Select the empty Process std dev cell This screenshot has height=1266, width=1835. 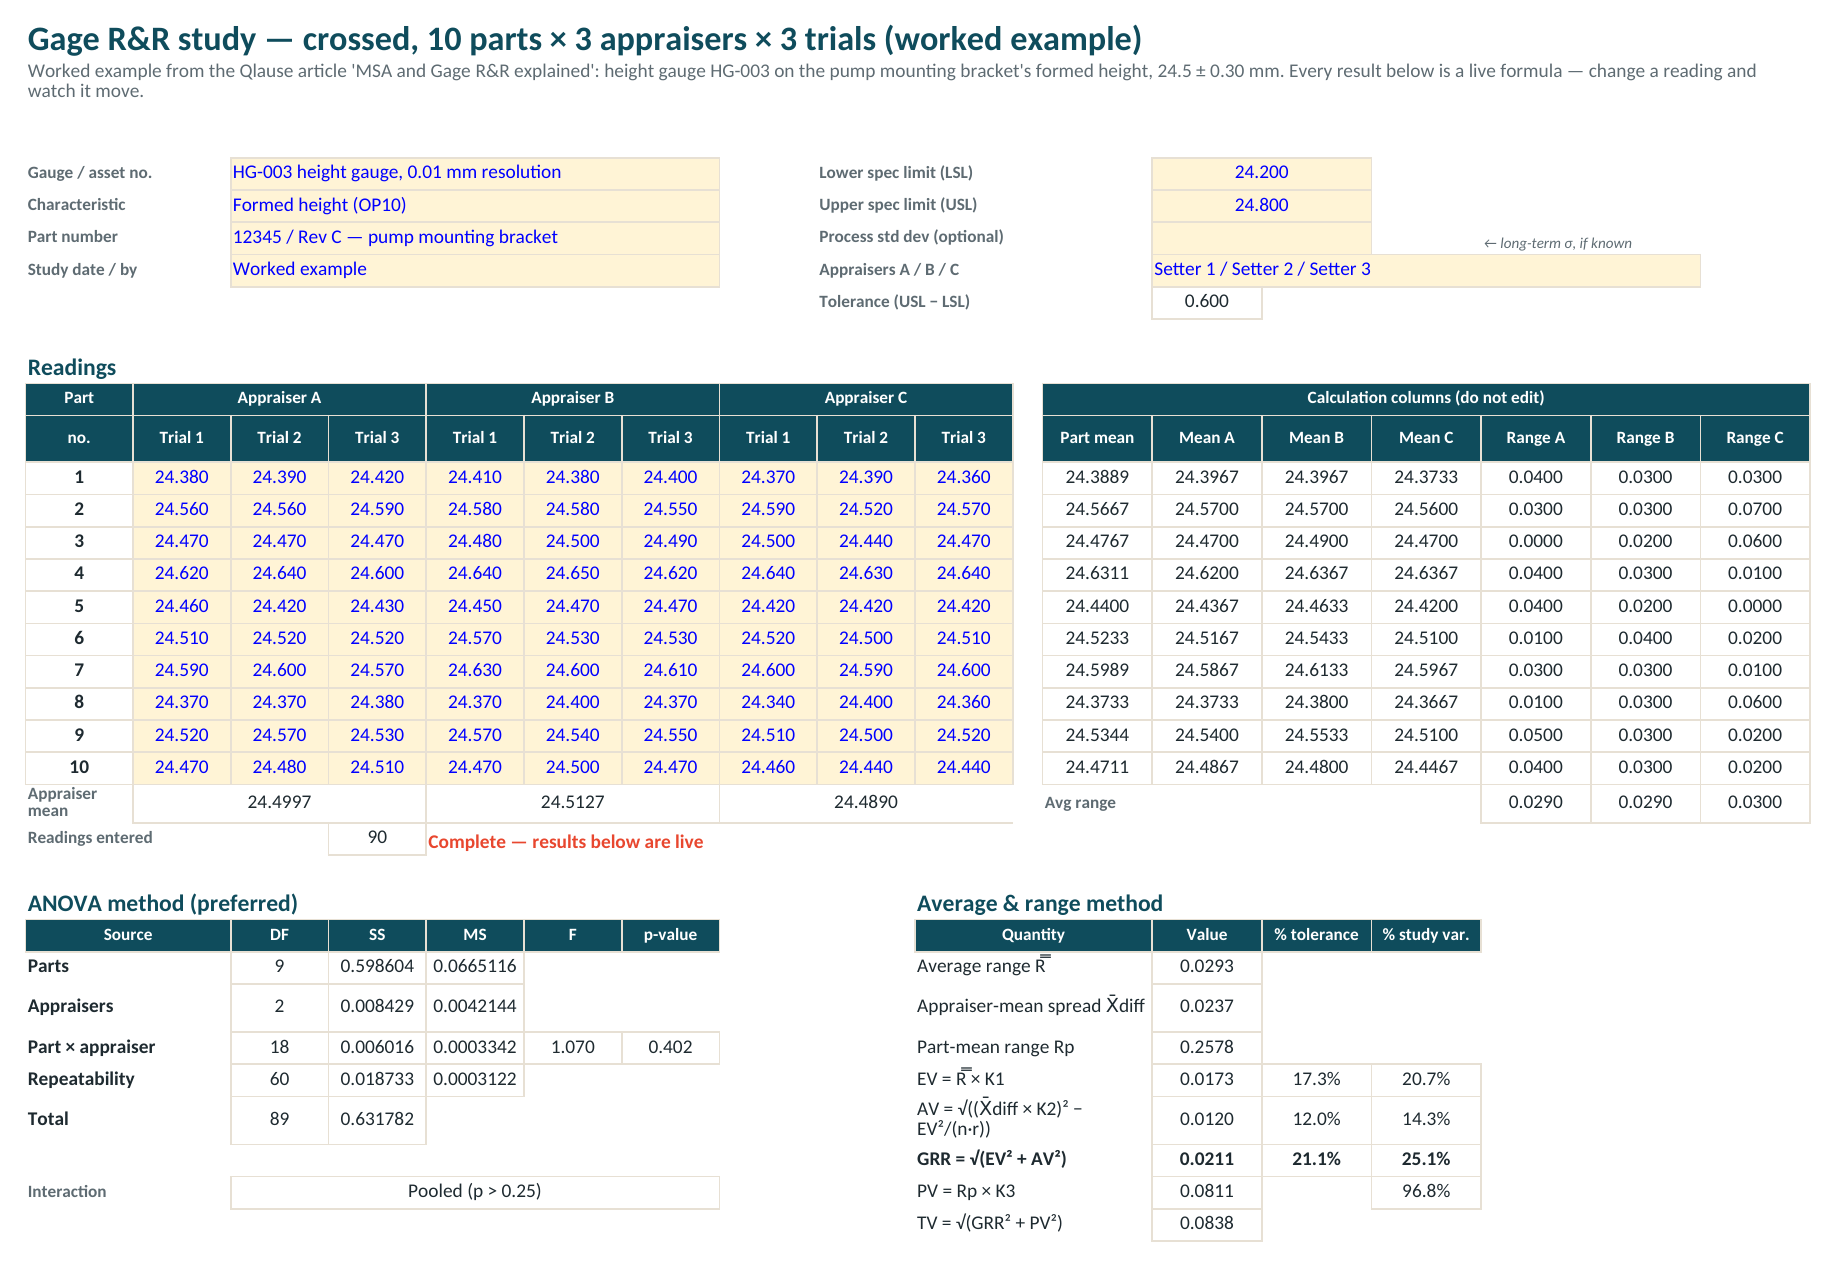click(1261, 237)
